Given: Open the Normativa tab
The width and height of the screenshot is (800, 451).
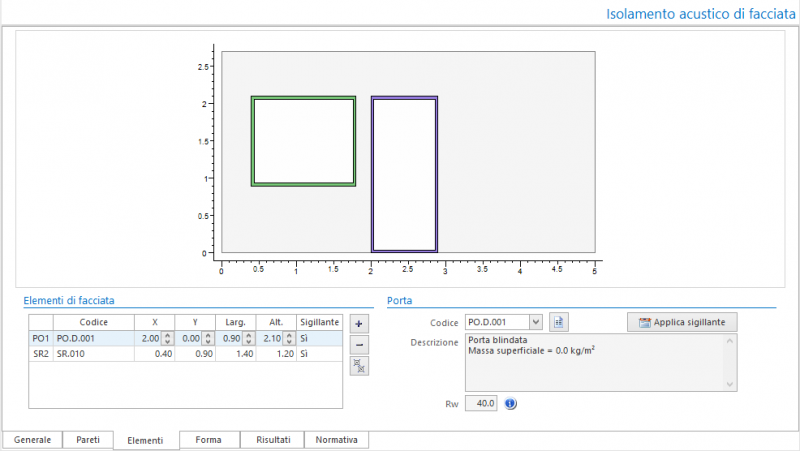Looking at the screenshot, I should [x=336, y=440].
